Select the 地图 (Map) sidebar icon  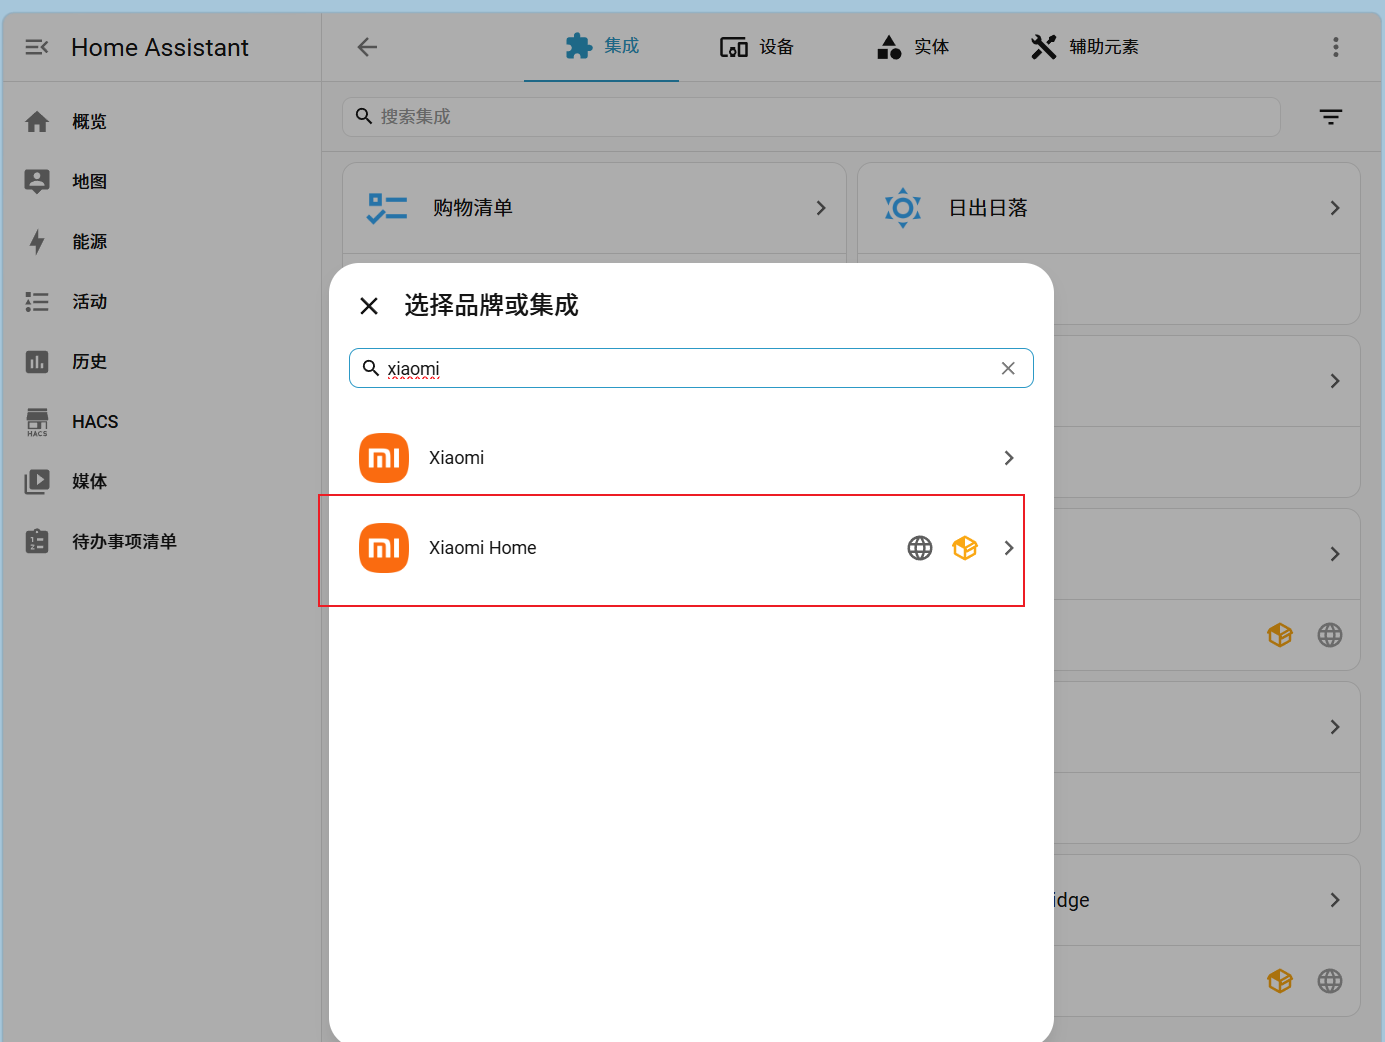point(37,181)
